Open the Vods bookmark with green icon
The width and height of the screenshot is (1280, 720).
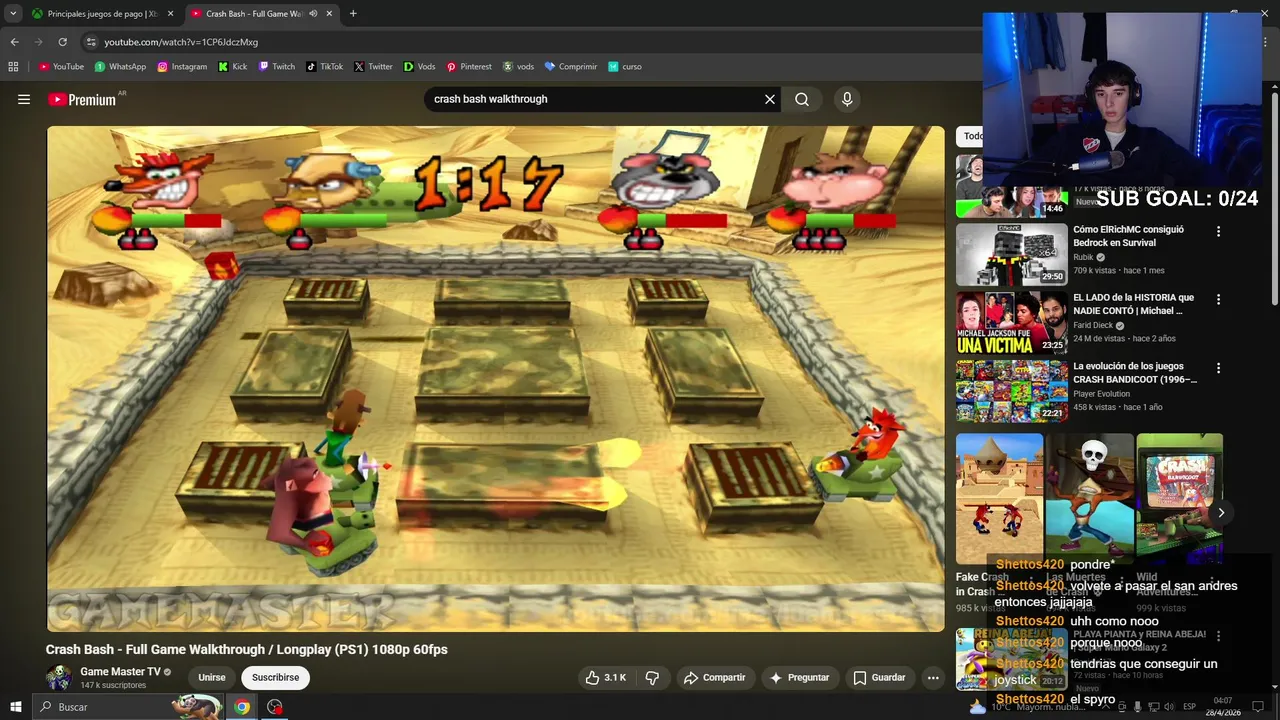coord(420,67)
